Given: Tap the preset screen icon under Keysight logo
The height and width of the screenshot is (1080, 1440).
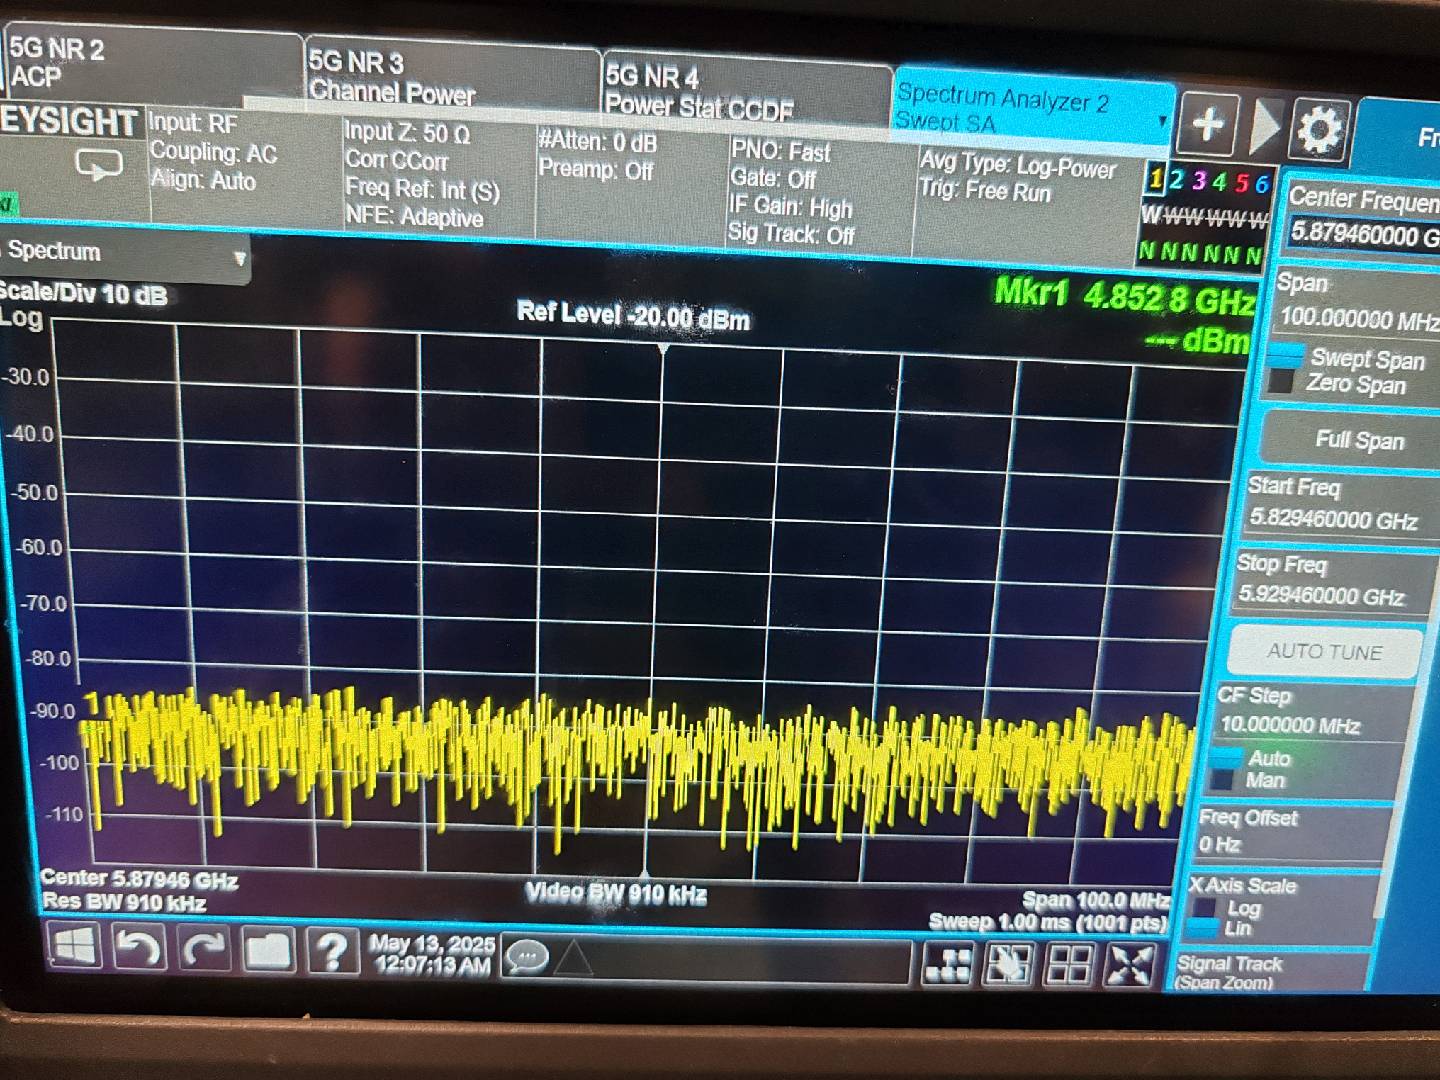Looking at the screenshot, I should coord(100,165).
